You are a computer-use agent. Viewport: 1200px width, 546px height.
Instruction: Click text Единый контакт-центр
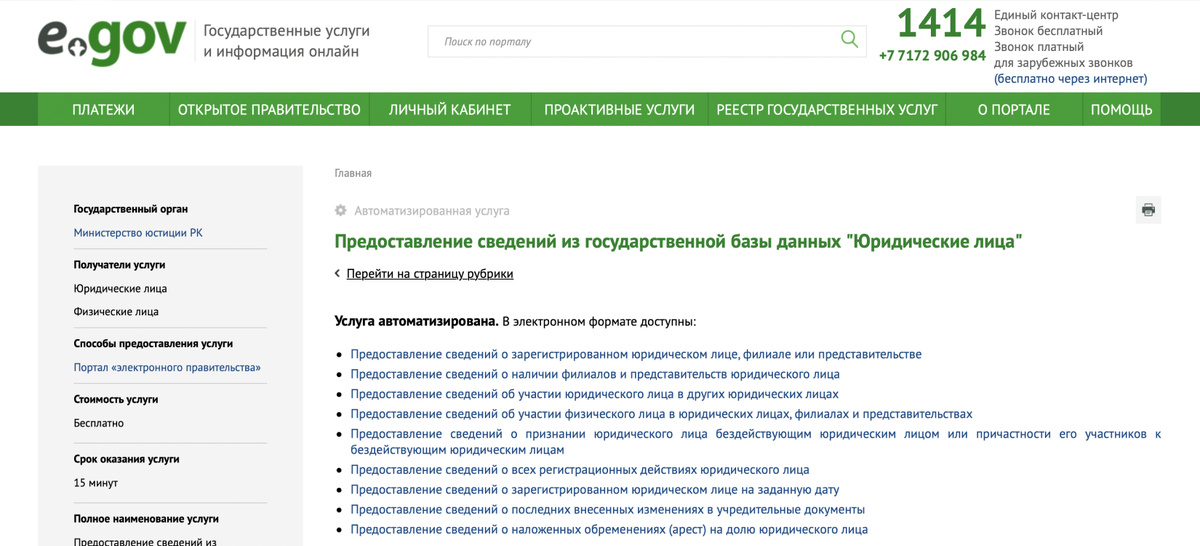[x=1056, y=15]
